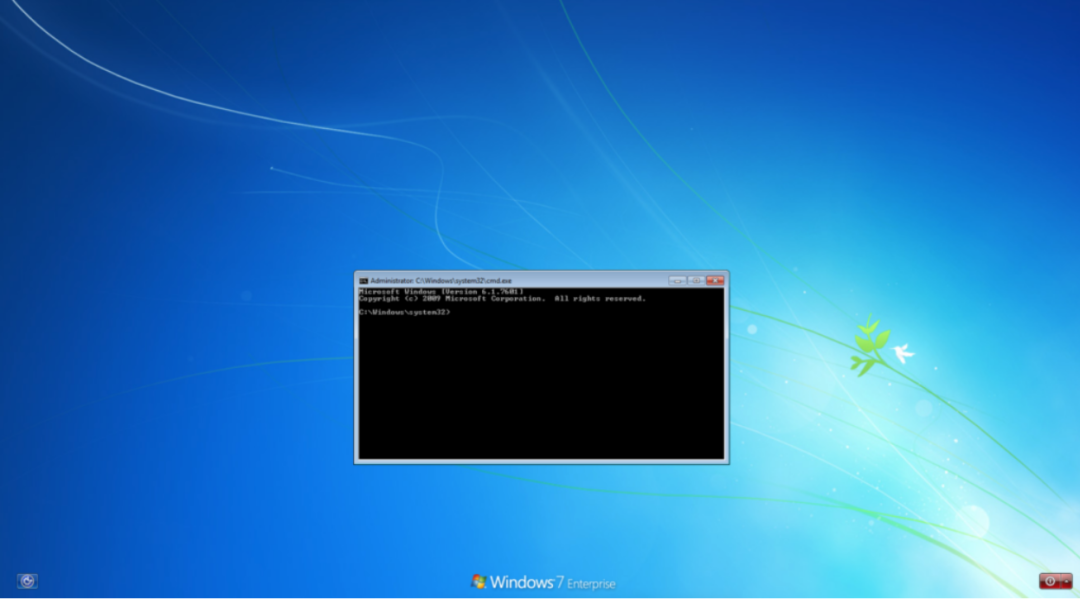Click the 'Microsoft Windows [Version 6.1.7601]' line
Screen dimensions: 1080x600
[442, 292]
